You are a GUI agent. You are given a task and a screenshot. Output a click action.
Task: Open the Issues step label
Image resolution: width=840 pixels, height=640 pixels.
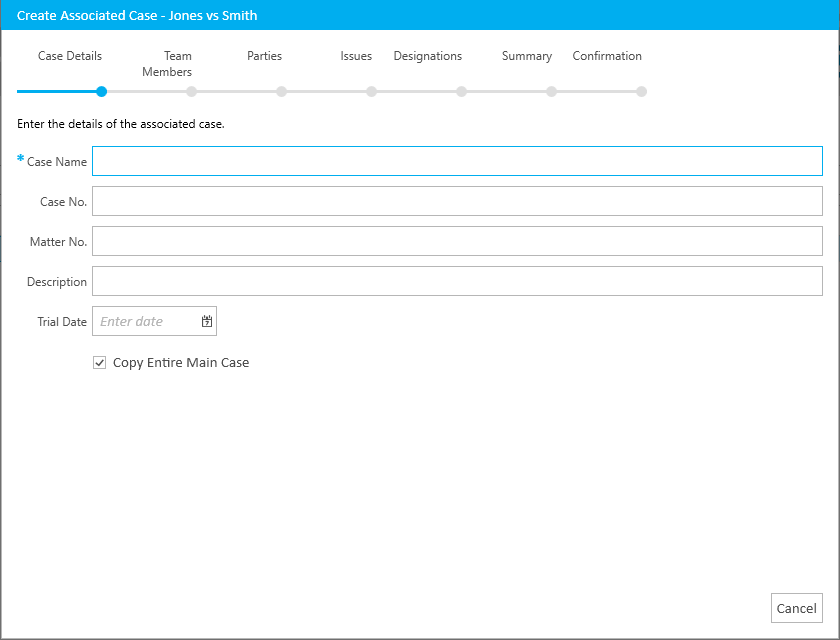click(x=356, y=56)
